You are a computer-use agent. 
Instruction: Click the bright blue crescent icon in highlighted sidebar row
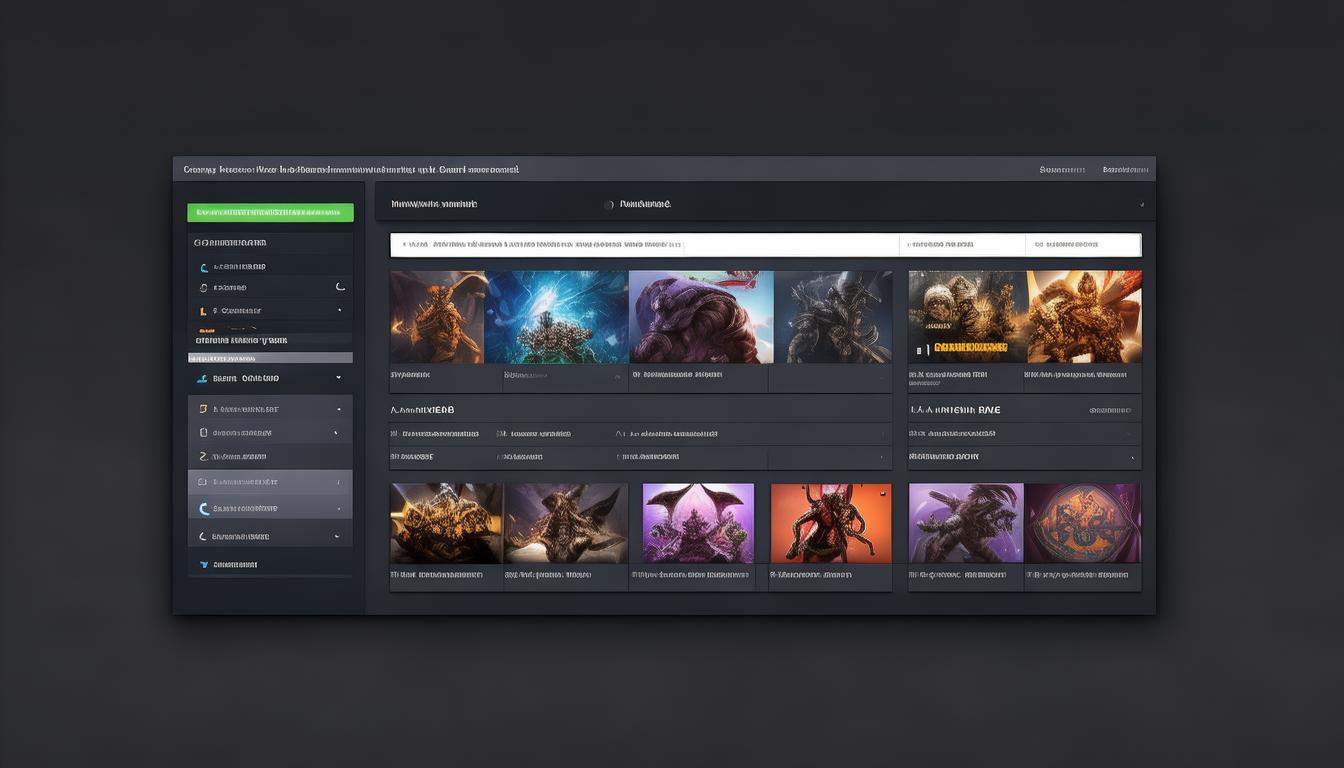click(204, 509)
